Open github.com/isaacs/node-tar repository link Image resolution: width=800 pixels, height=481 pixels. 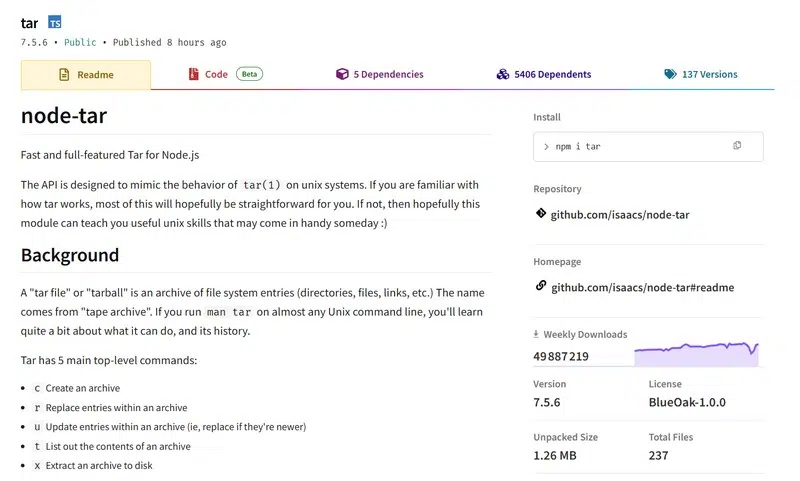(620, 215)
